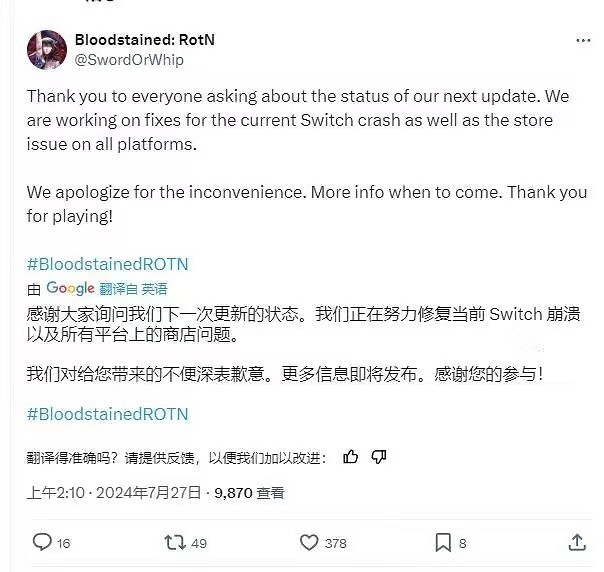Viewport: 604px width, 572px height.
Task: Click the translated #BloodstainedROTN hashtag
Action: coord(107,413)
